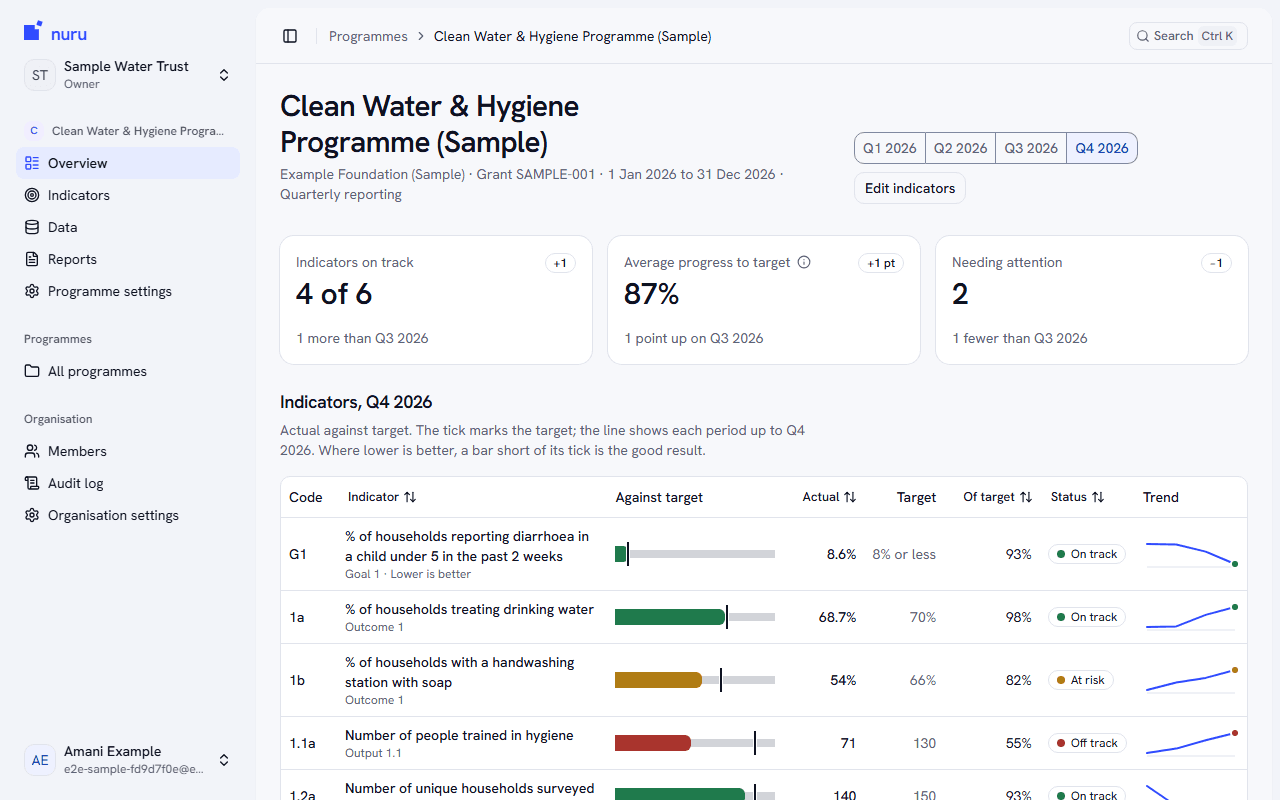This screenshot has width=1280, height=800.
Task: Click the All programmes folder icon
Action: pyautogui.click(x=32, y=371)
